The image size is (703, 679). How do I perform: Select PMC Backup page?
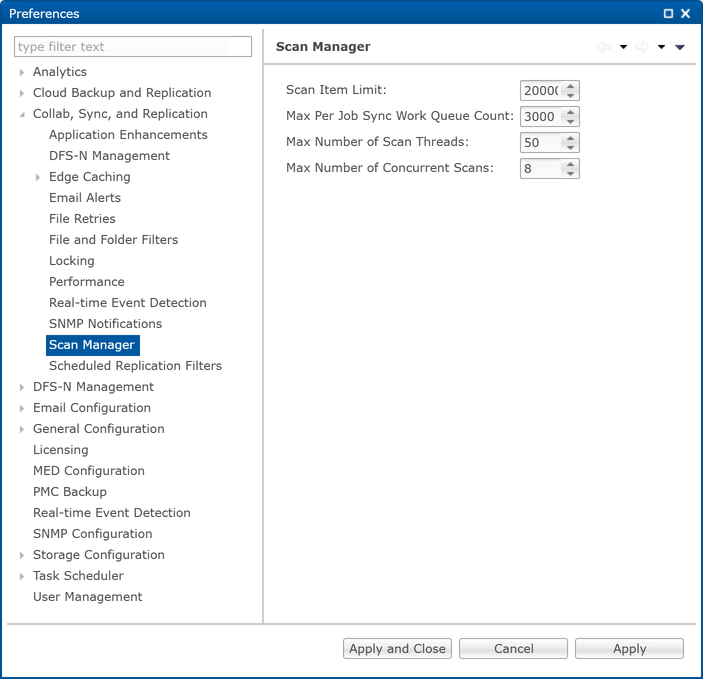(x=70, y=492)
